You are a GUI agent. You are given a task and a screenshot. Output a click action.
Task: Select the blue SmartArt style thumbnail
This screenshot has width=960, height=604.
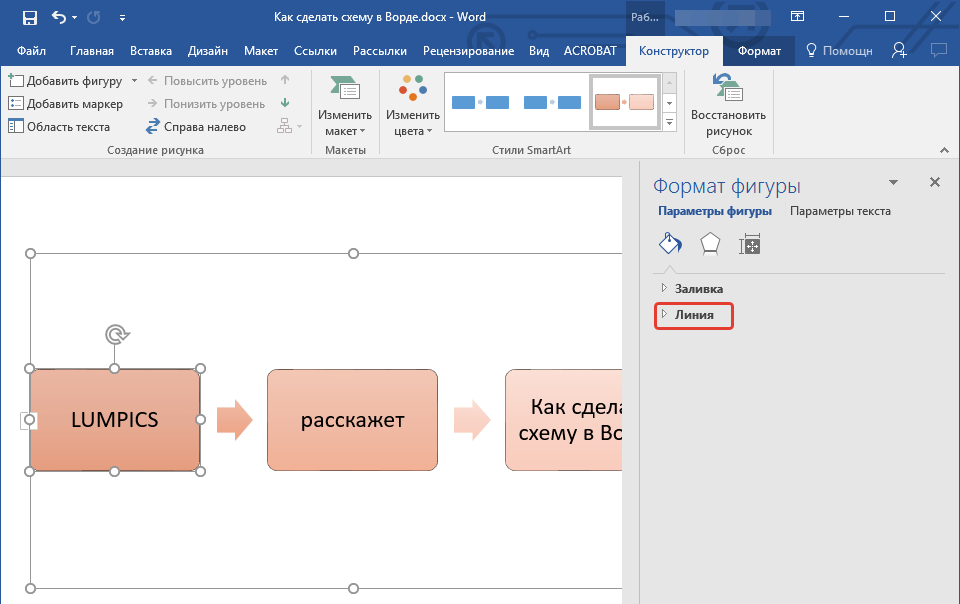[x=480, y=102]
